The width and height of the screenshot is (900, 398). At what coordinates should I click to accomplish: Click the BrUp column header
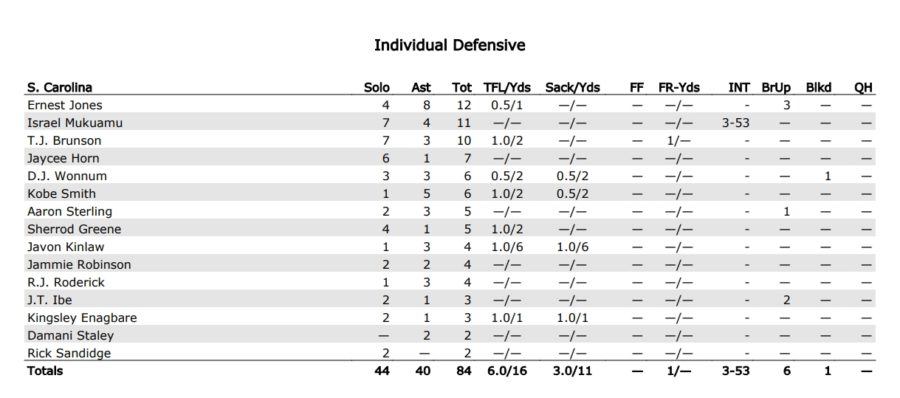pyautogui.click(x=776, y=88)
